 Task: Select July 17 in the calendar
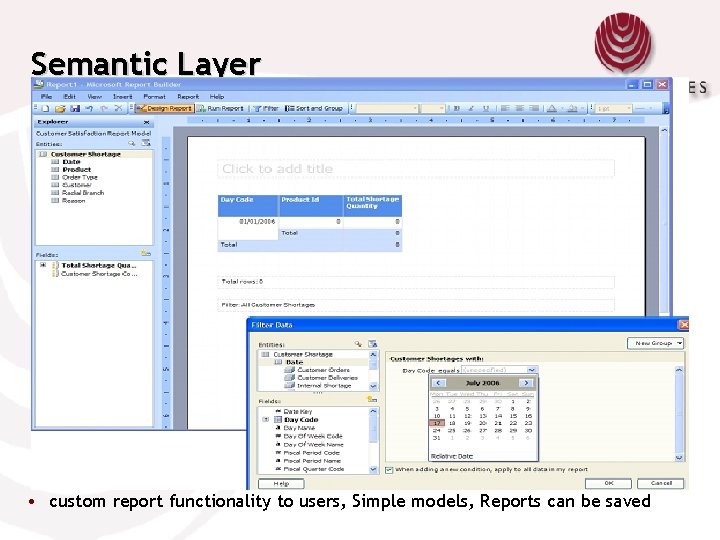[437, 423]
